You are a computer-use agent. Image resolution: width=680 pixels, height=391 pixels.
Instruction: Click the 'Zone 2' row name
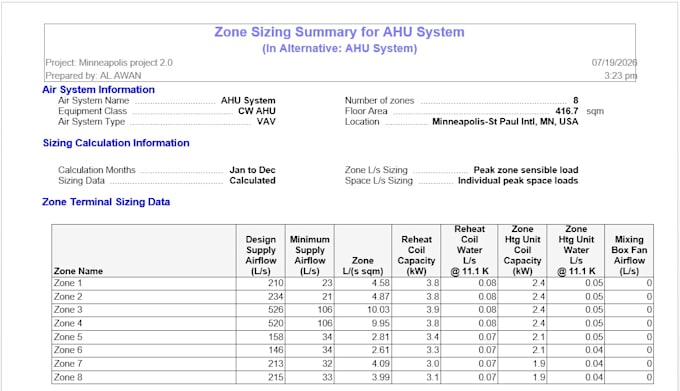[x=68, y=297]
